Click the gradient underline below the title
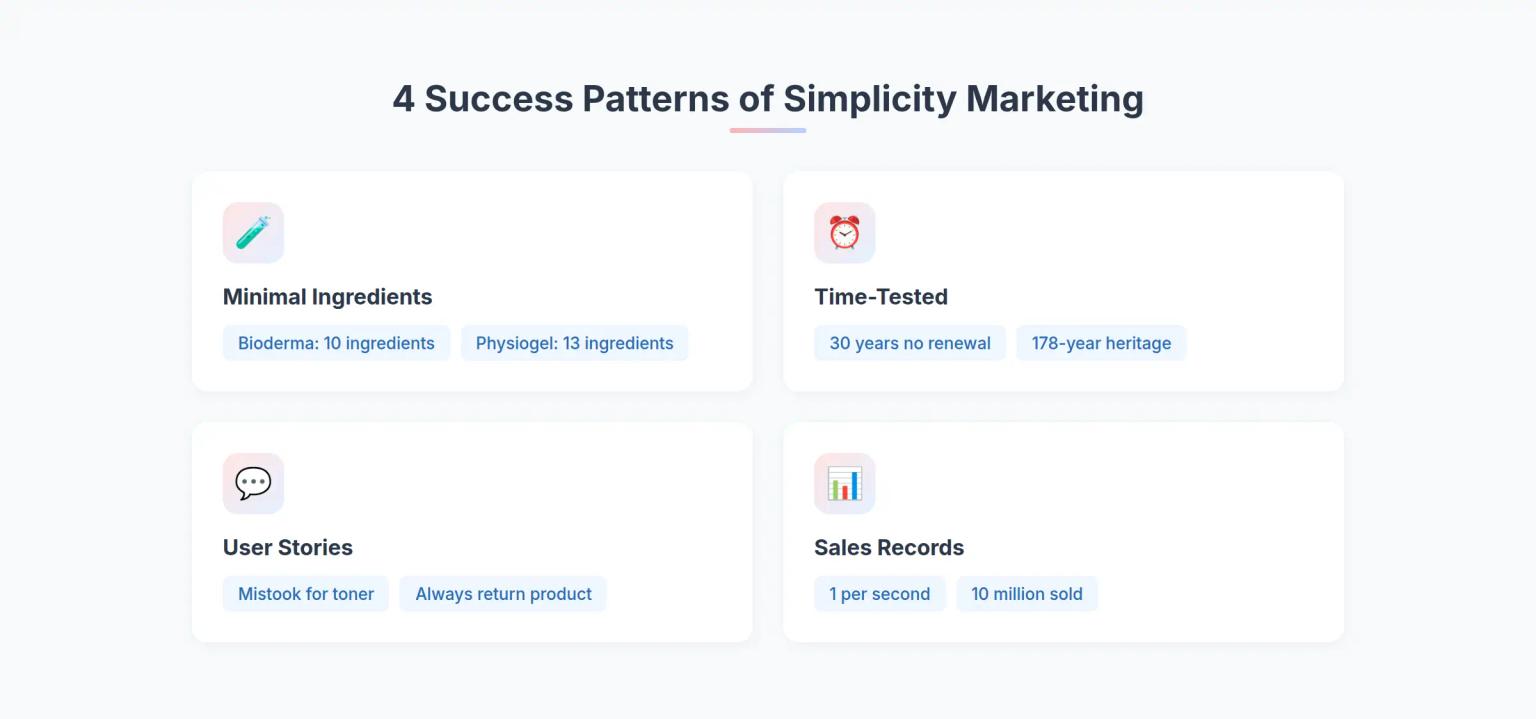The height and width of the screenshot is (719, 1536). point(767,130)
